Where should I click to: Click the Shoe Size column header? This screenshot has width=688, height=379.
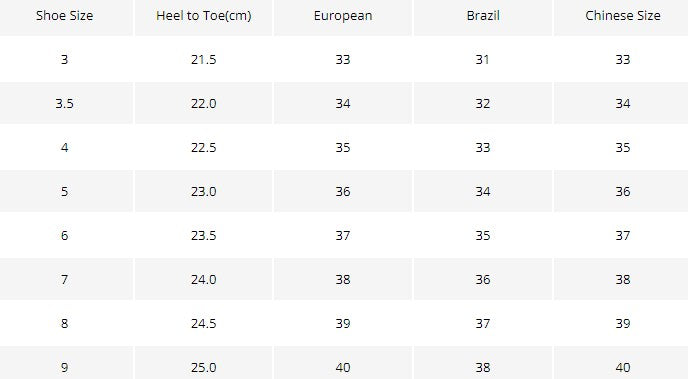(x=64, y=16)
